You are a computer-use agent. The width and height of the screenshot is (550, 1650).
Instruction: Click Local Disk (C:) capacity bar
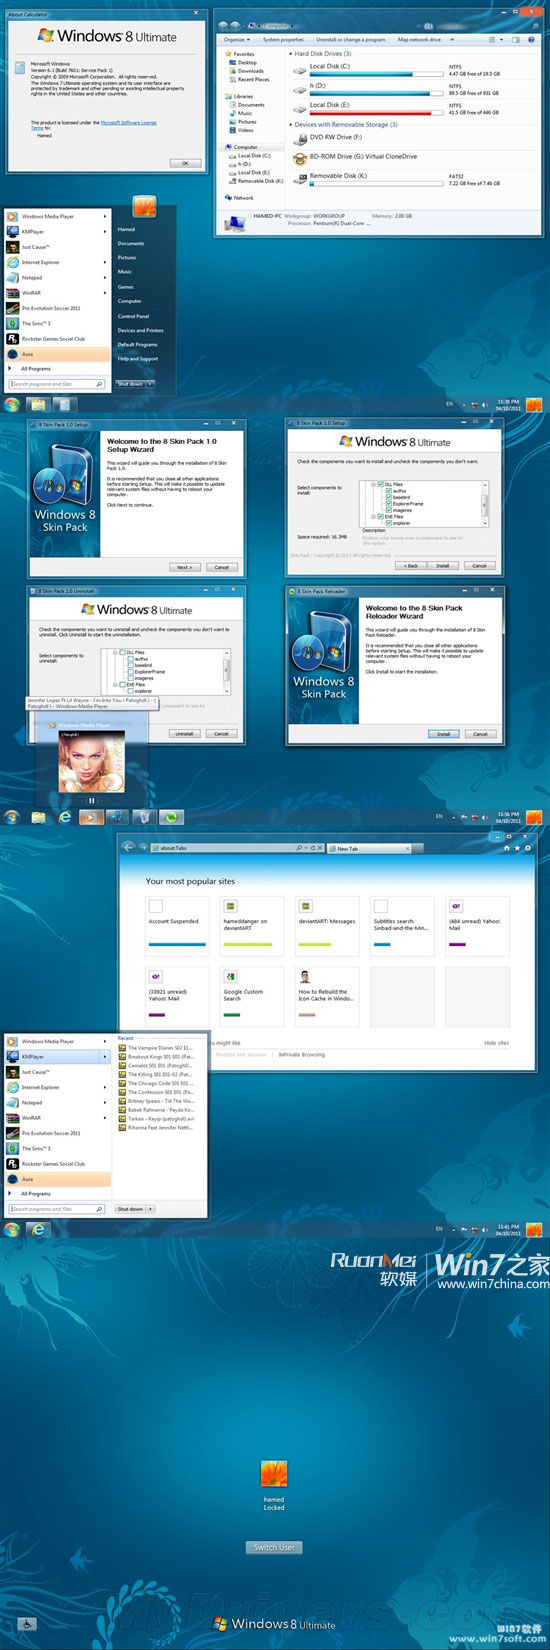[376, 74]
